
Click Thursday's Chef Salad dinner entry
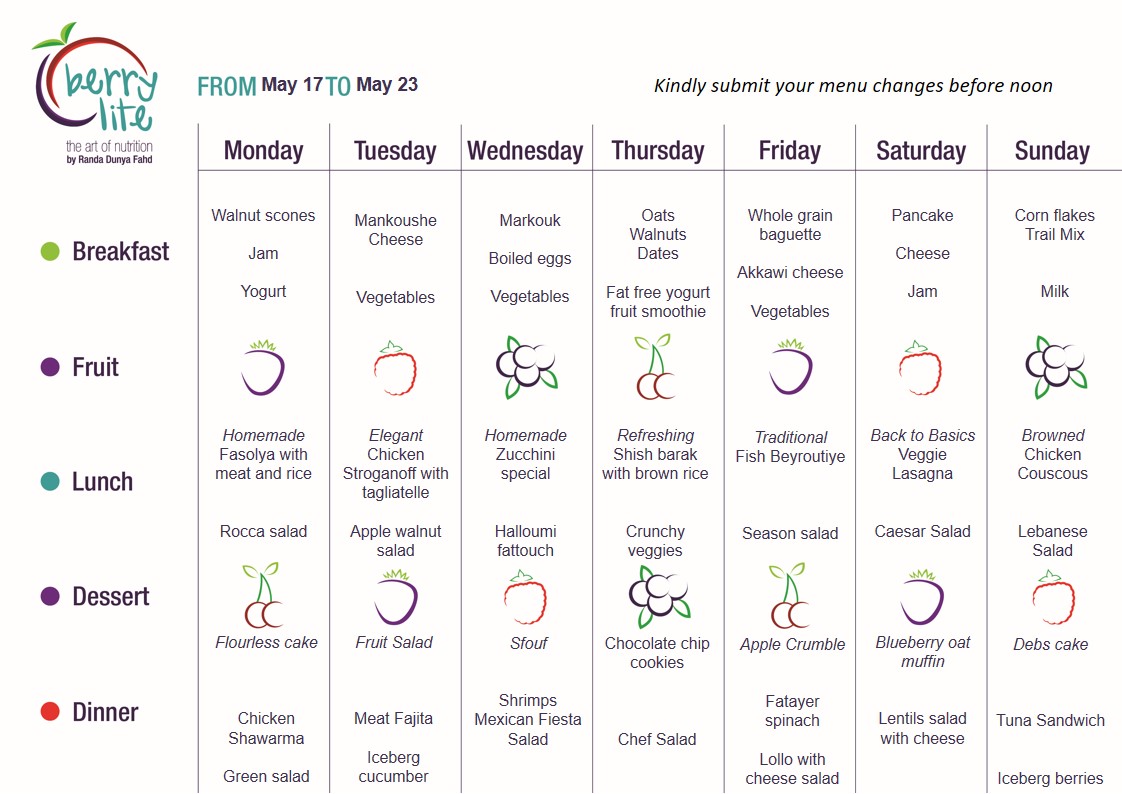click(657, 739)
